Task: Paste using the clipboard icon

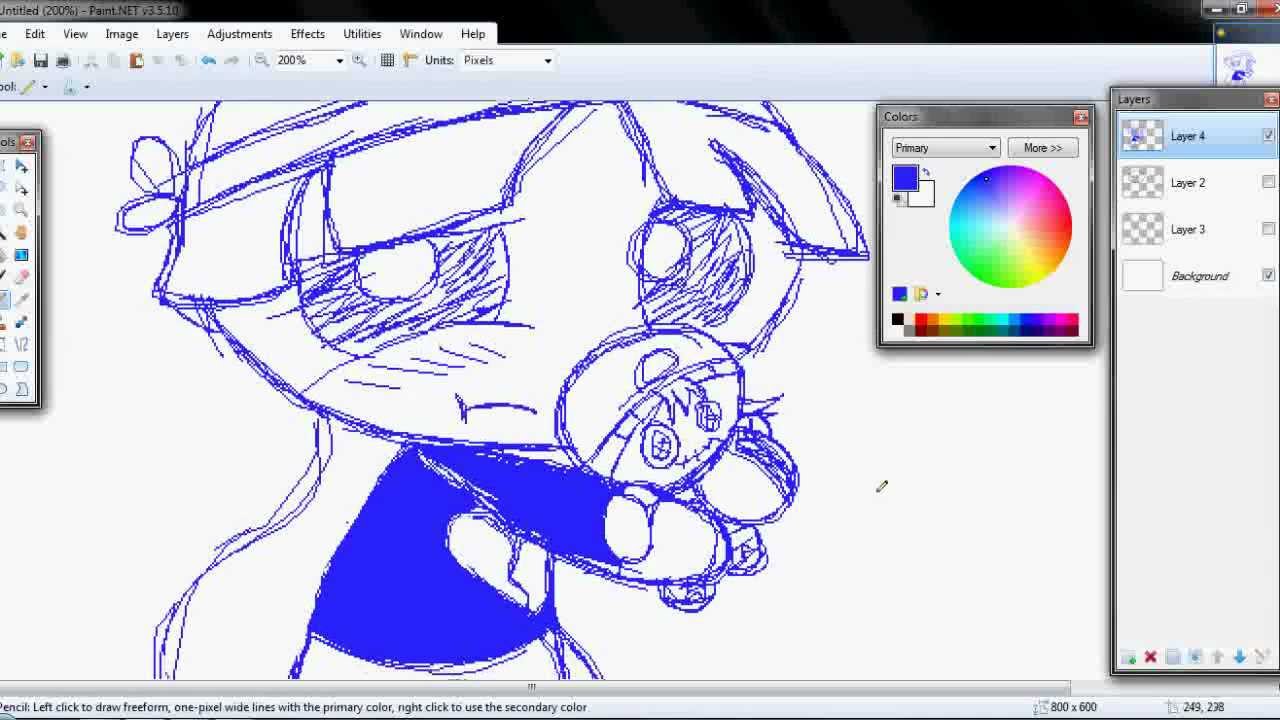Action: coord(136,60)
